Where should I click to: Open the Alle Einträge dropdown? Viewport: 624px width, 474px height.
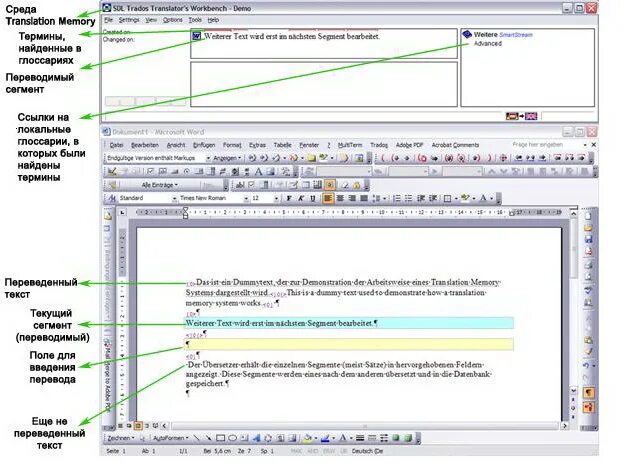[x=160, y=185]
